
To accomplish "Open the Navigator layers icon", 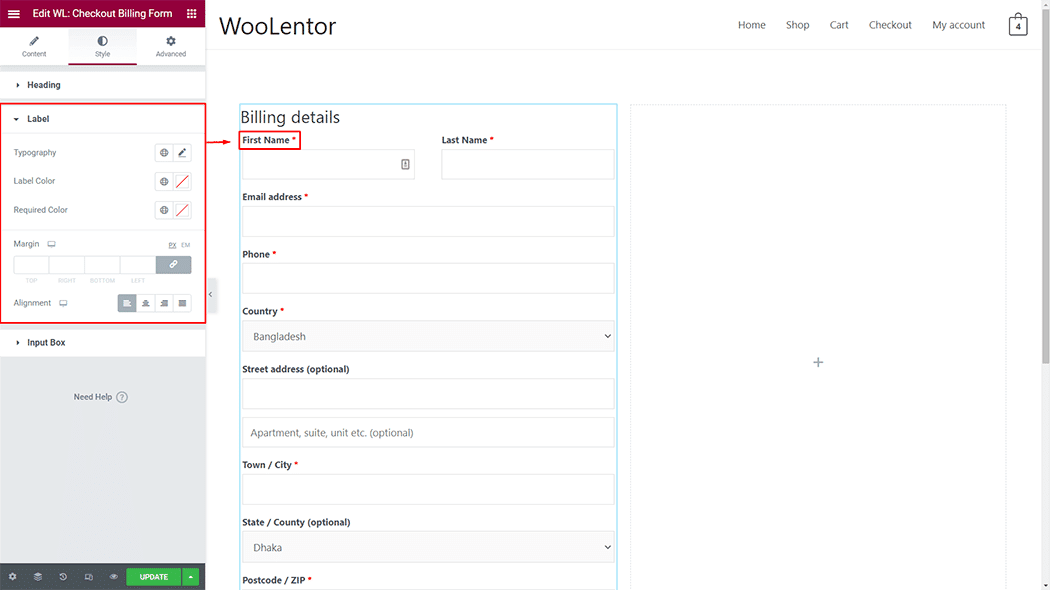I will tap(38, 577).
